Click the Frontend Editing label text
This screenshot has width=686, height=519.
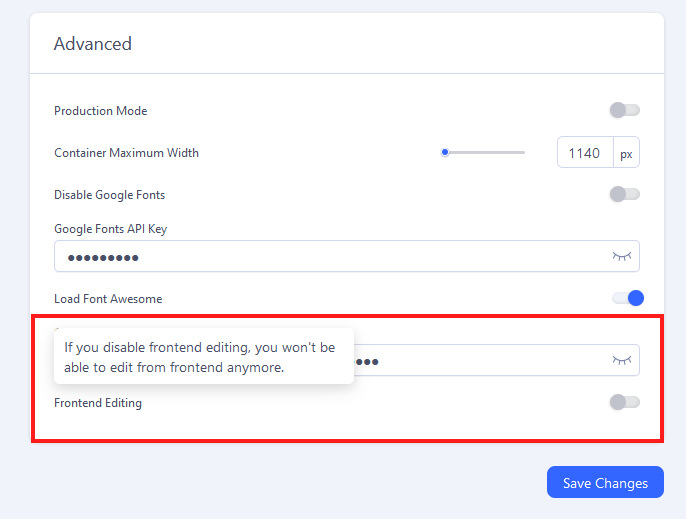pyautogui.click(x=98, y=403)
